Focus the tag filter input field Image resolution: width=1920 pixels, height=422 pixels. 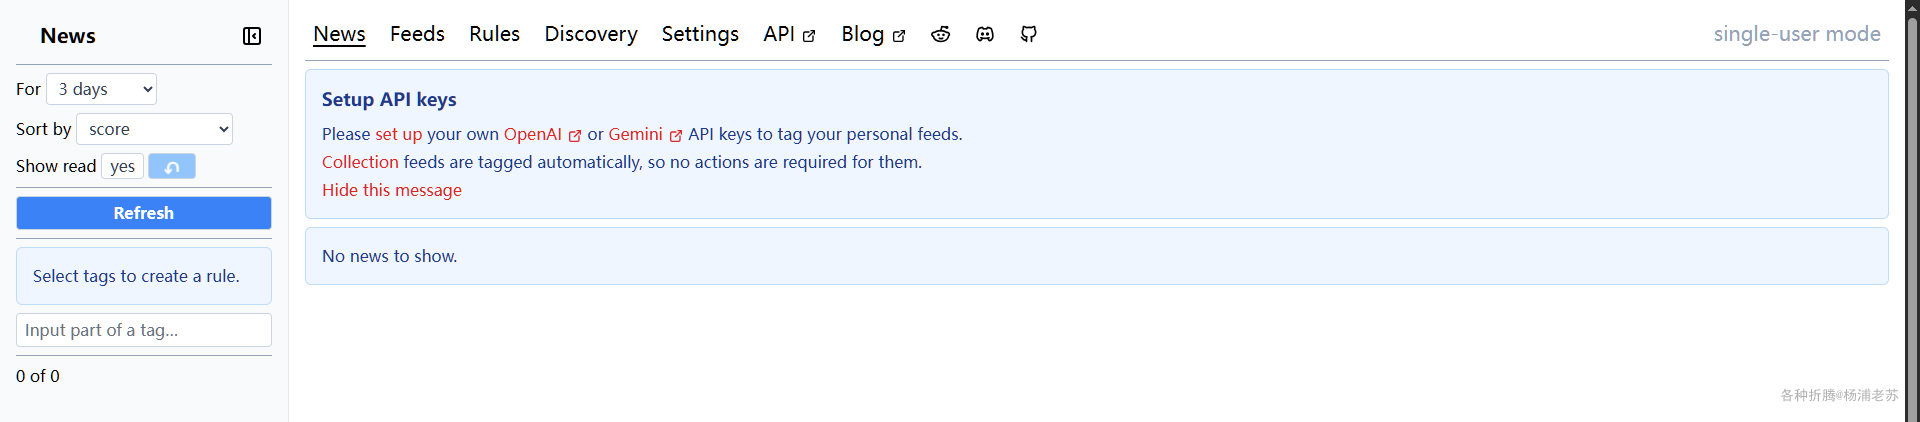point(144,330)
